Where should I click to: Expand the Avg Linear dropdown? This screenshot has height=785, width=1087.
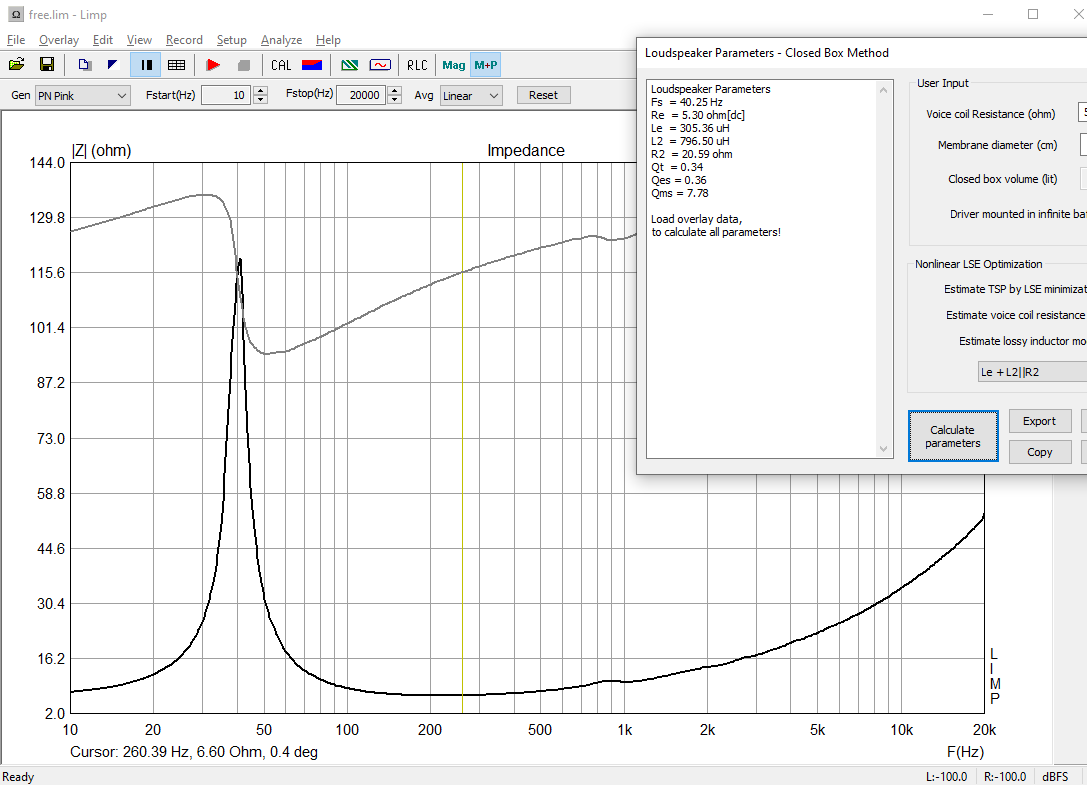pos(471,96)
